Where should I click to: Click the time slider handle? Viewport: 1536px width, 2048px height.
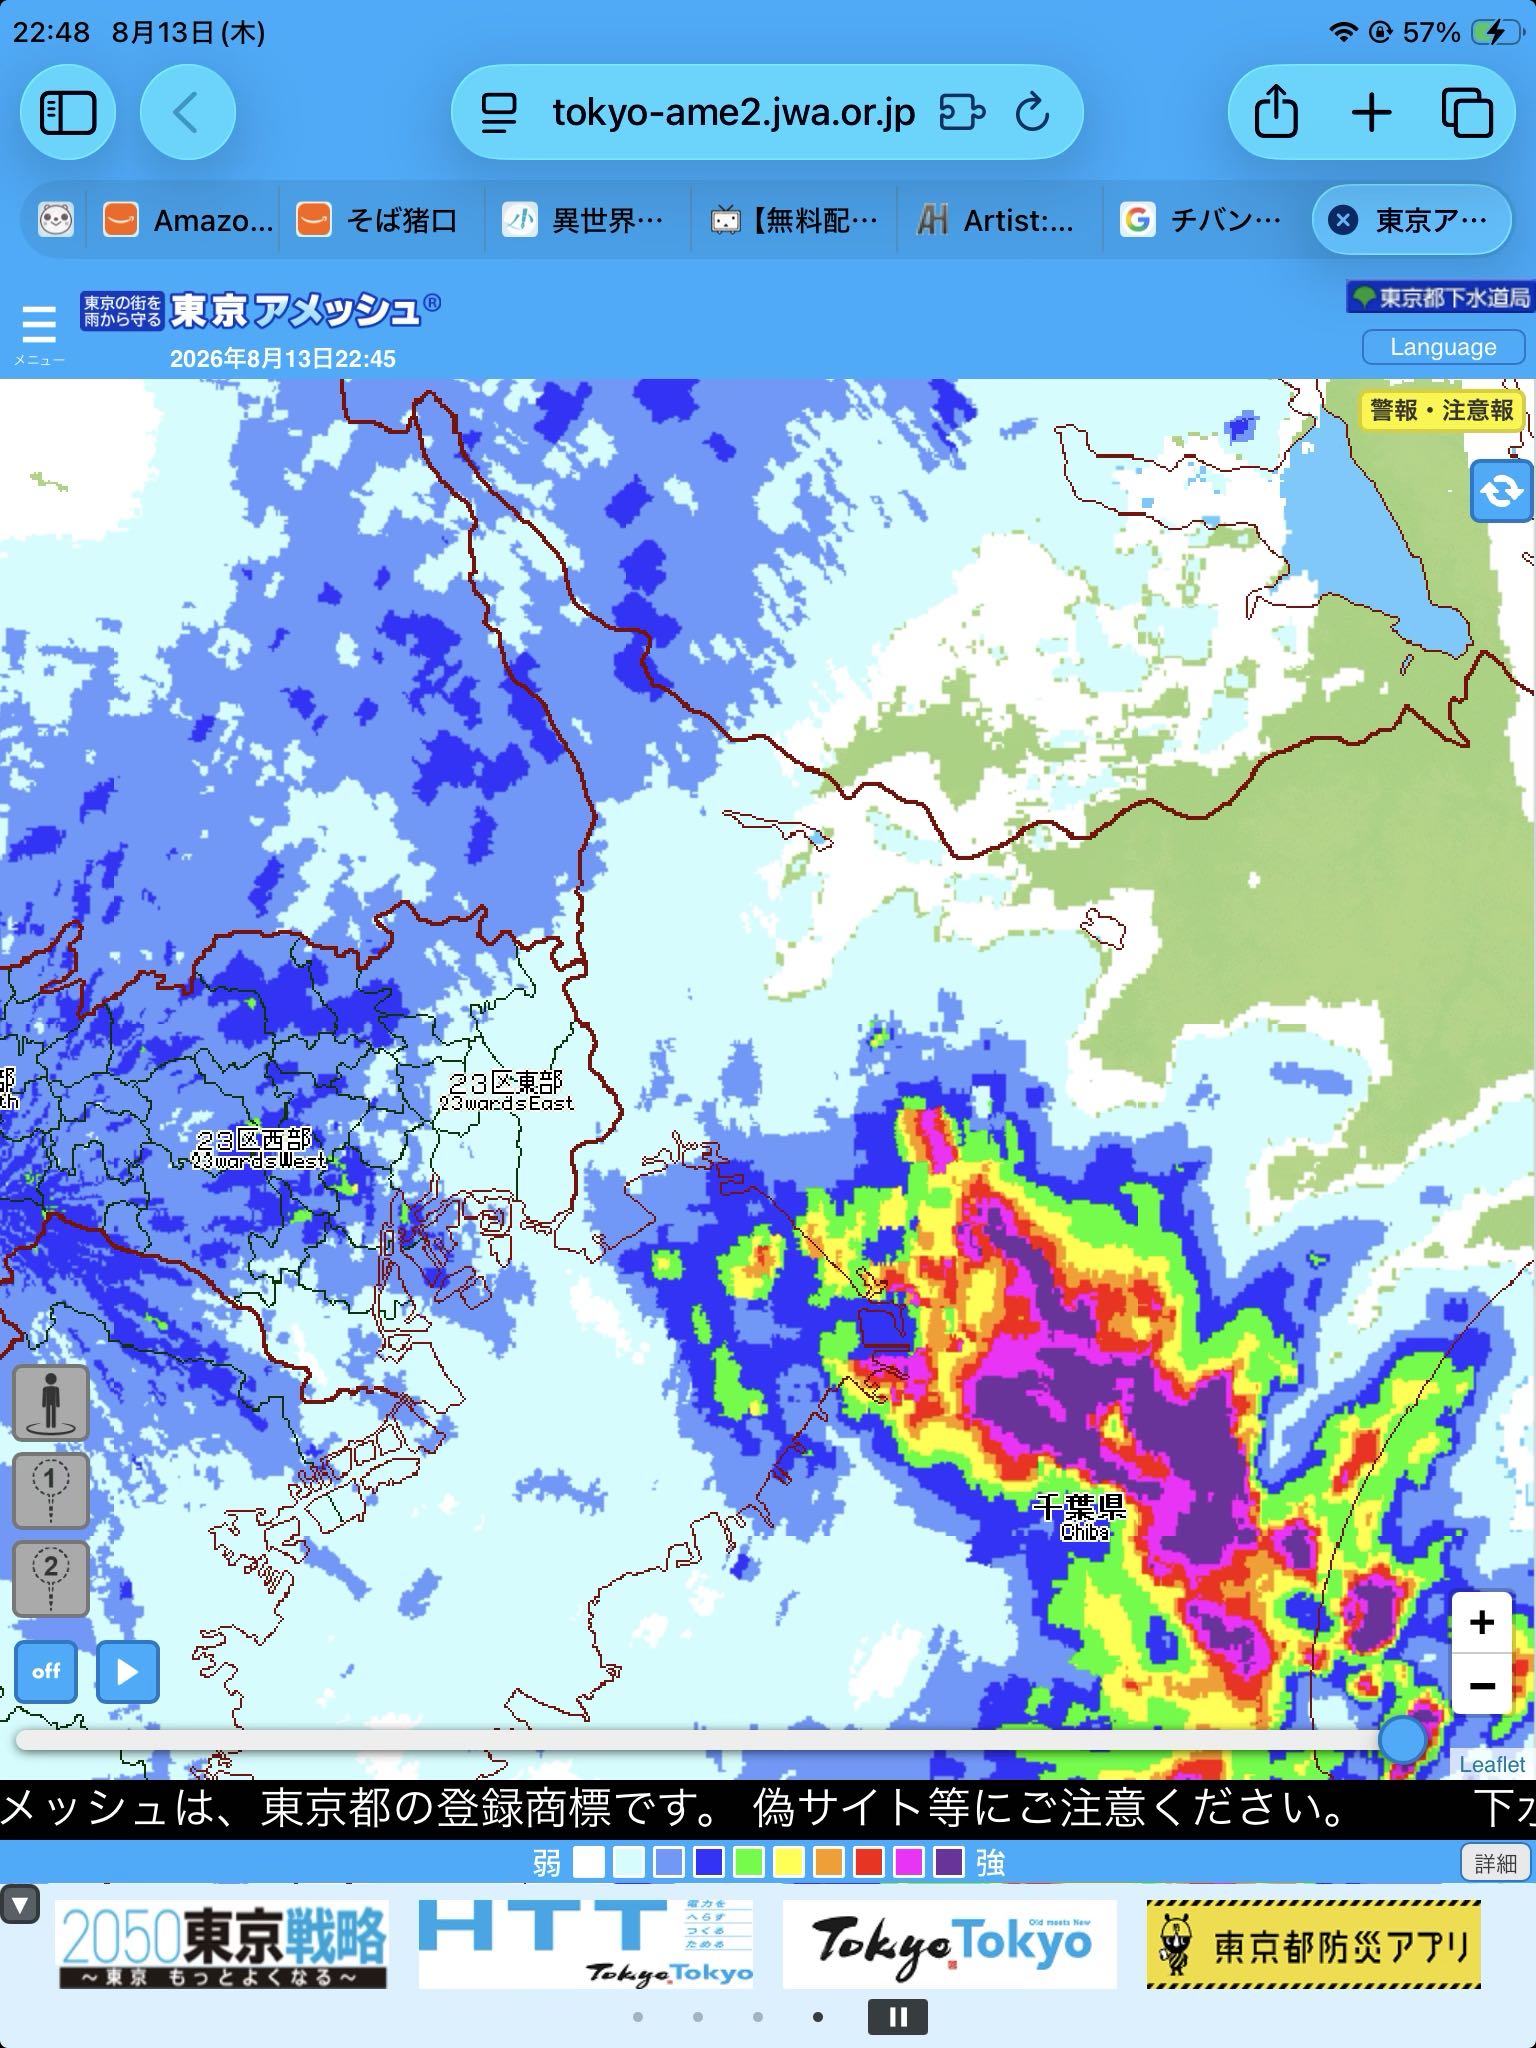1402,1740
